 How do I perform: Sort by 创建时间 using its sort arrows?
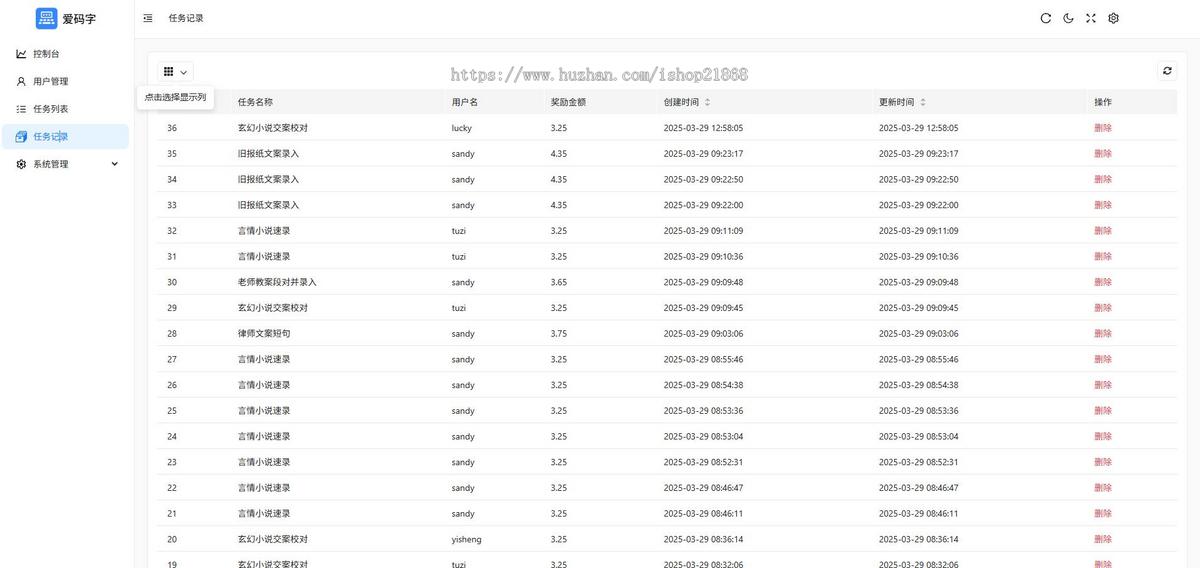tap(707, 102)
